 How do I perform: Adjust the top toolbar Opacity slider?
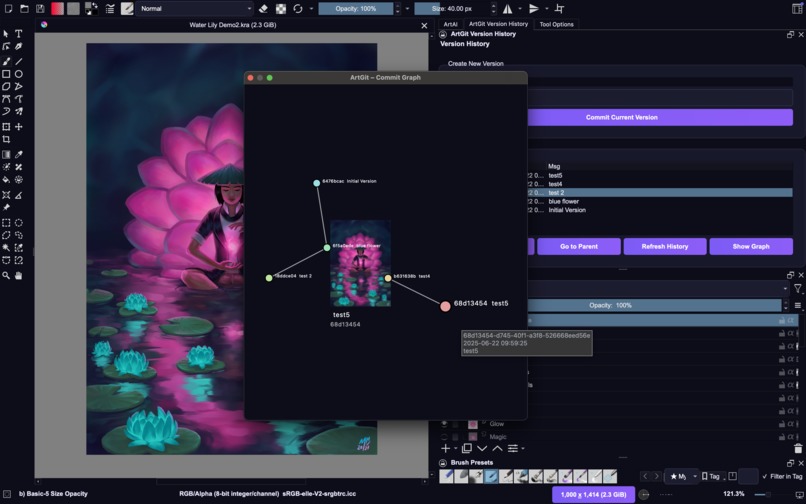(x=356, y=9)
